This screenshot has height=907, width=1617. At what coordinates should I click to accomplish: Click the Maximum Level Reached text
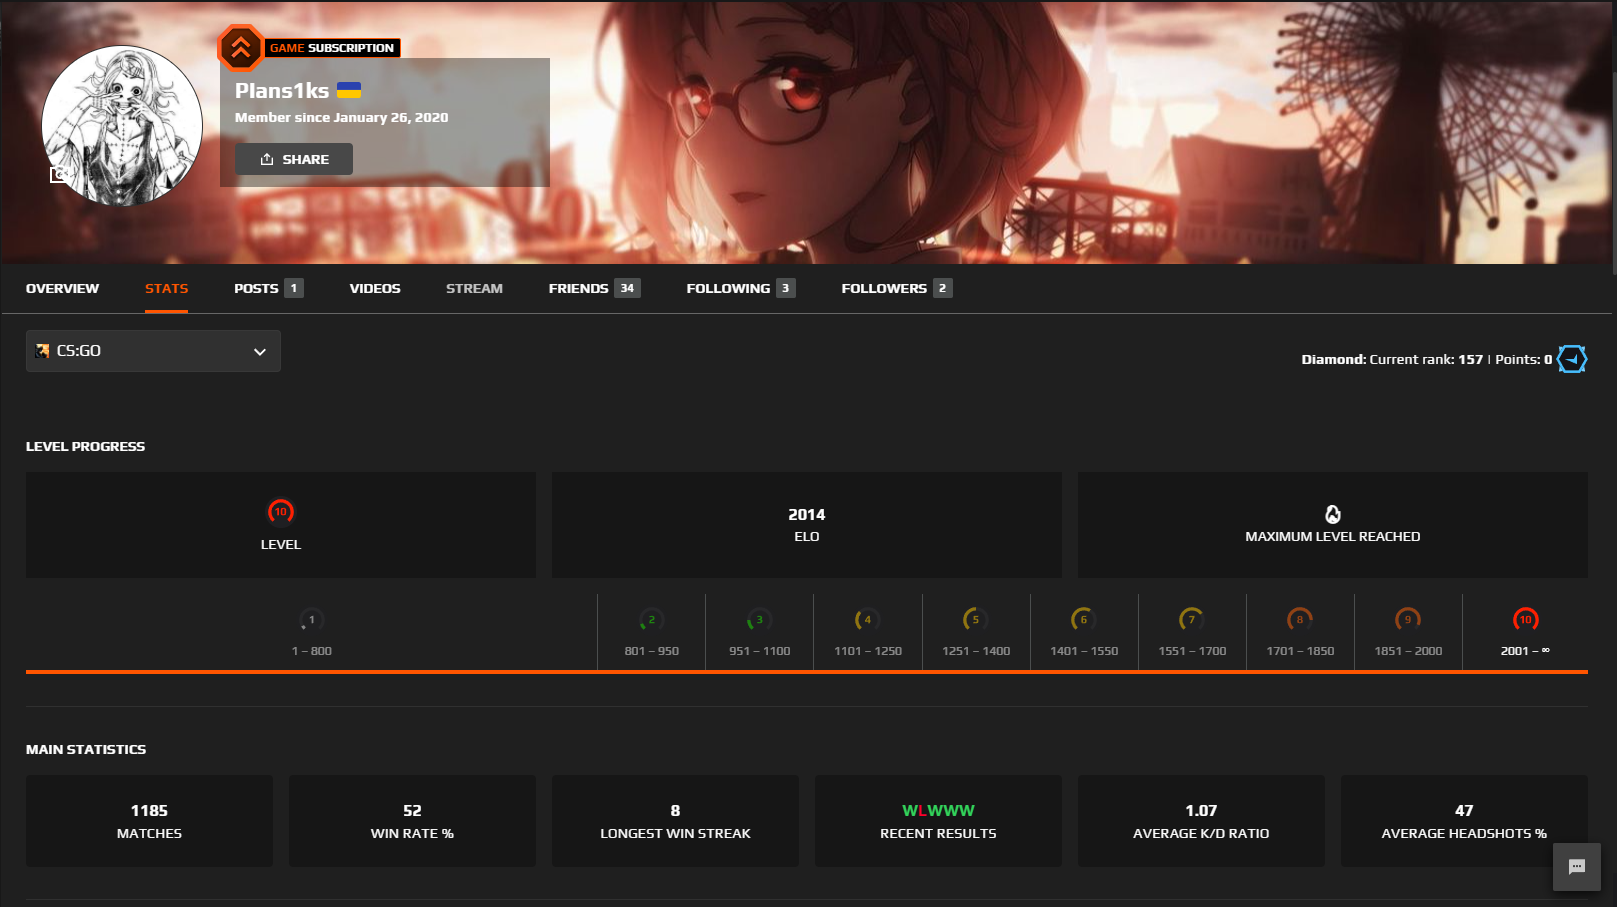click(x=1333, y=537)
